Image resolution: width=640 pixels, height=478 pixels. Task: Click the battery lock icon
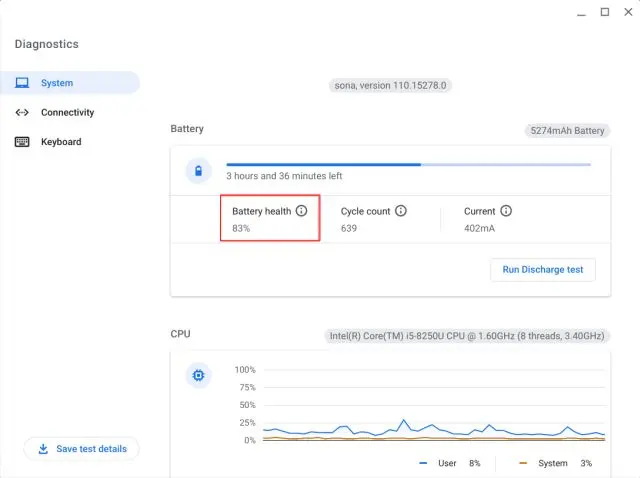(198, 171)
